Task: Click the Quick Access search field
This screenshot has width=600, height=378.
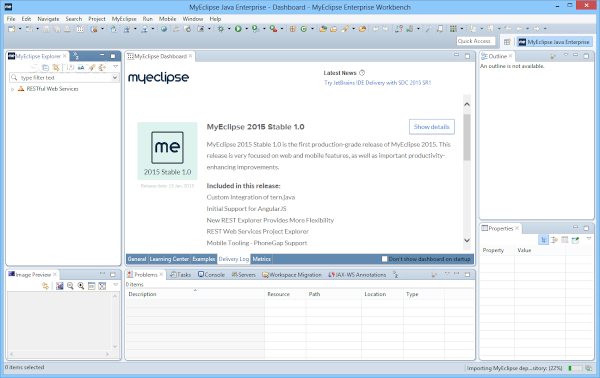Action: pyautogui.click(x=476, y=41)
